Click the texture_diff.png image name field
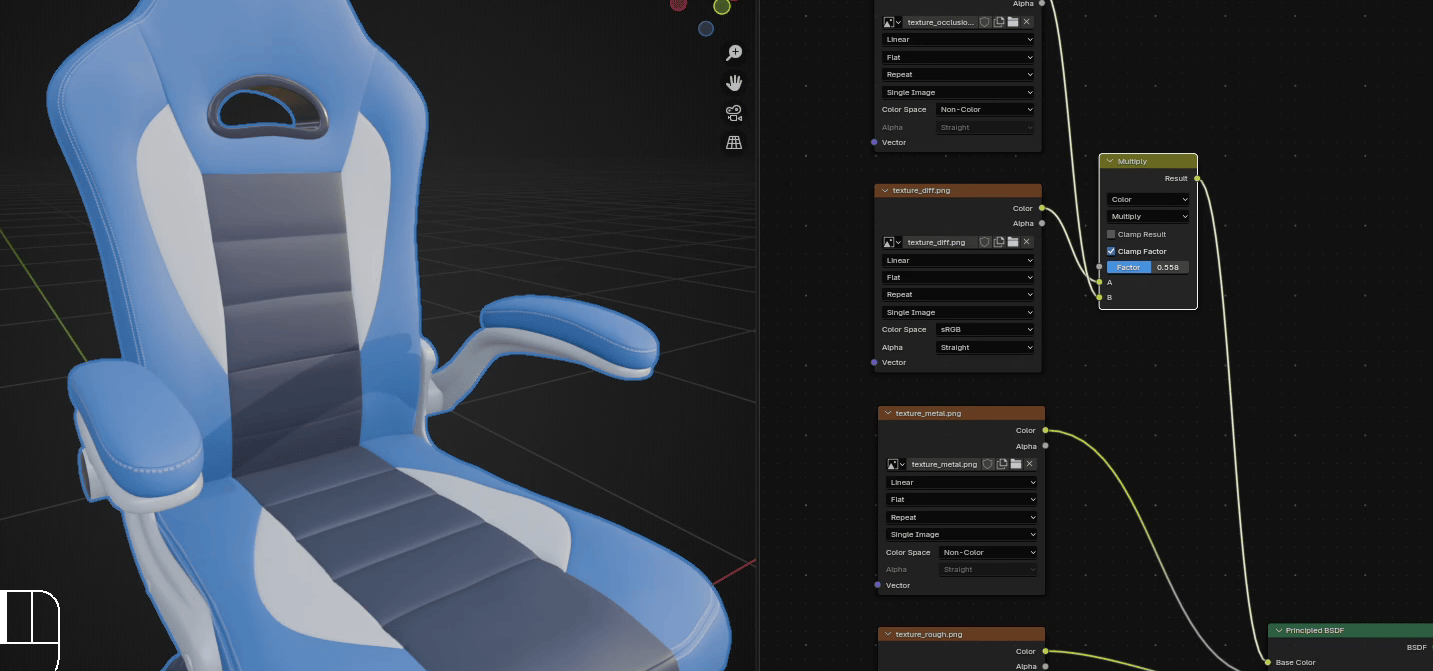The image size is (1433, 671). [938, 242]
